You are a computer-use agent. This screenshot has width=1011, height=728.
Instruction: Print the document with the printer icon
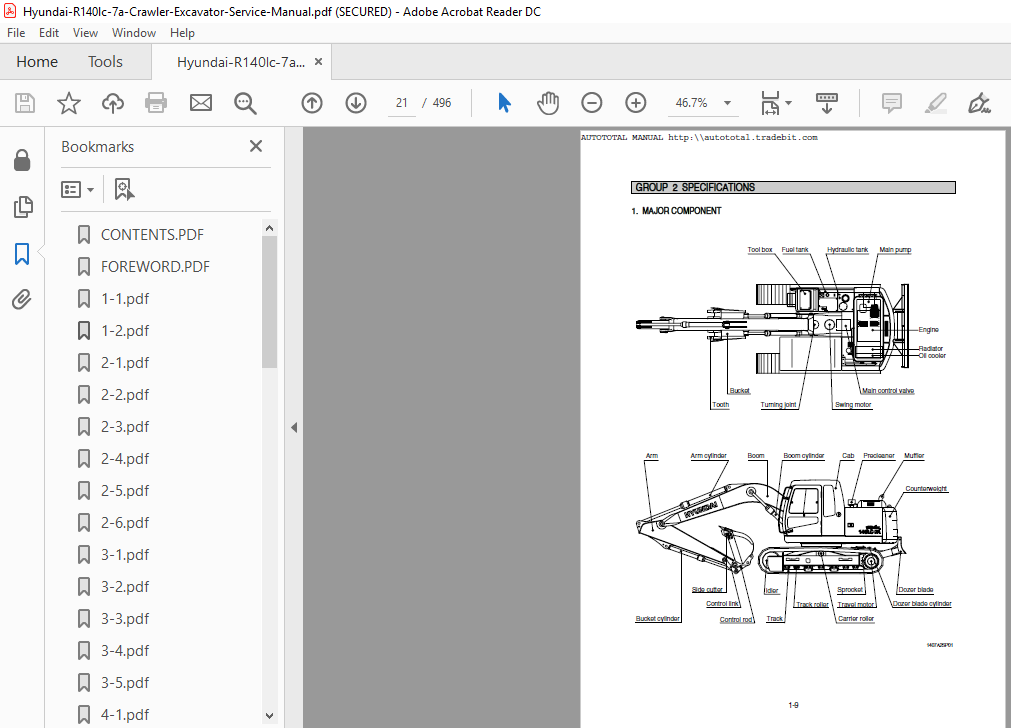point(156,103)
